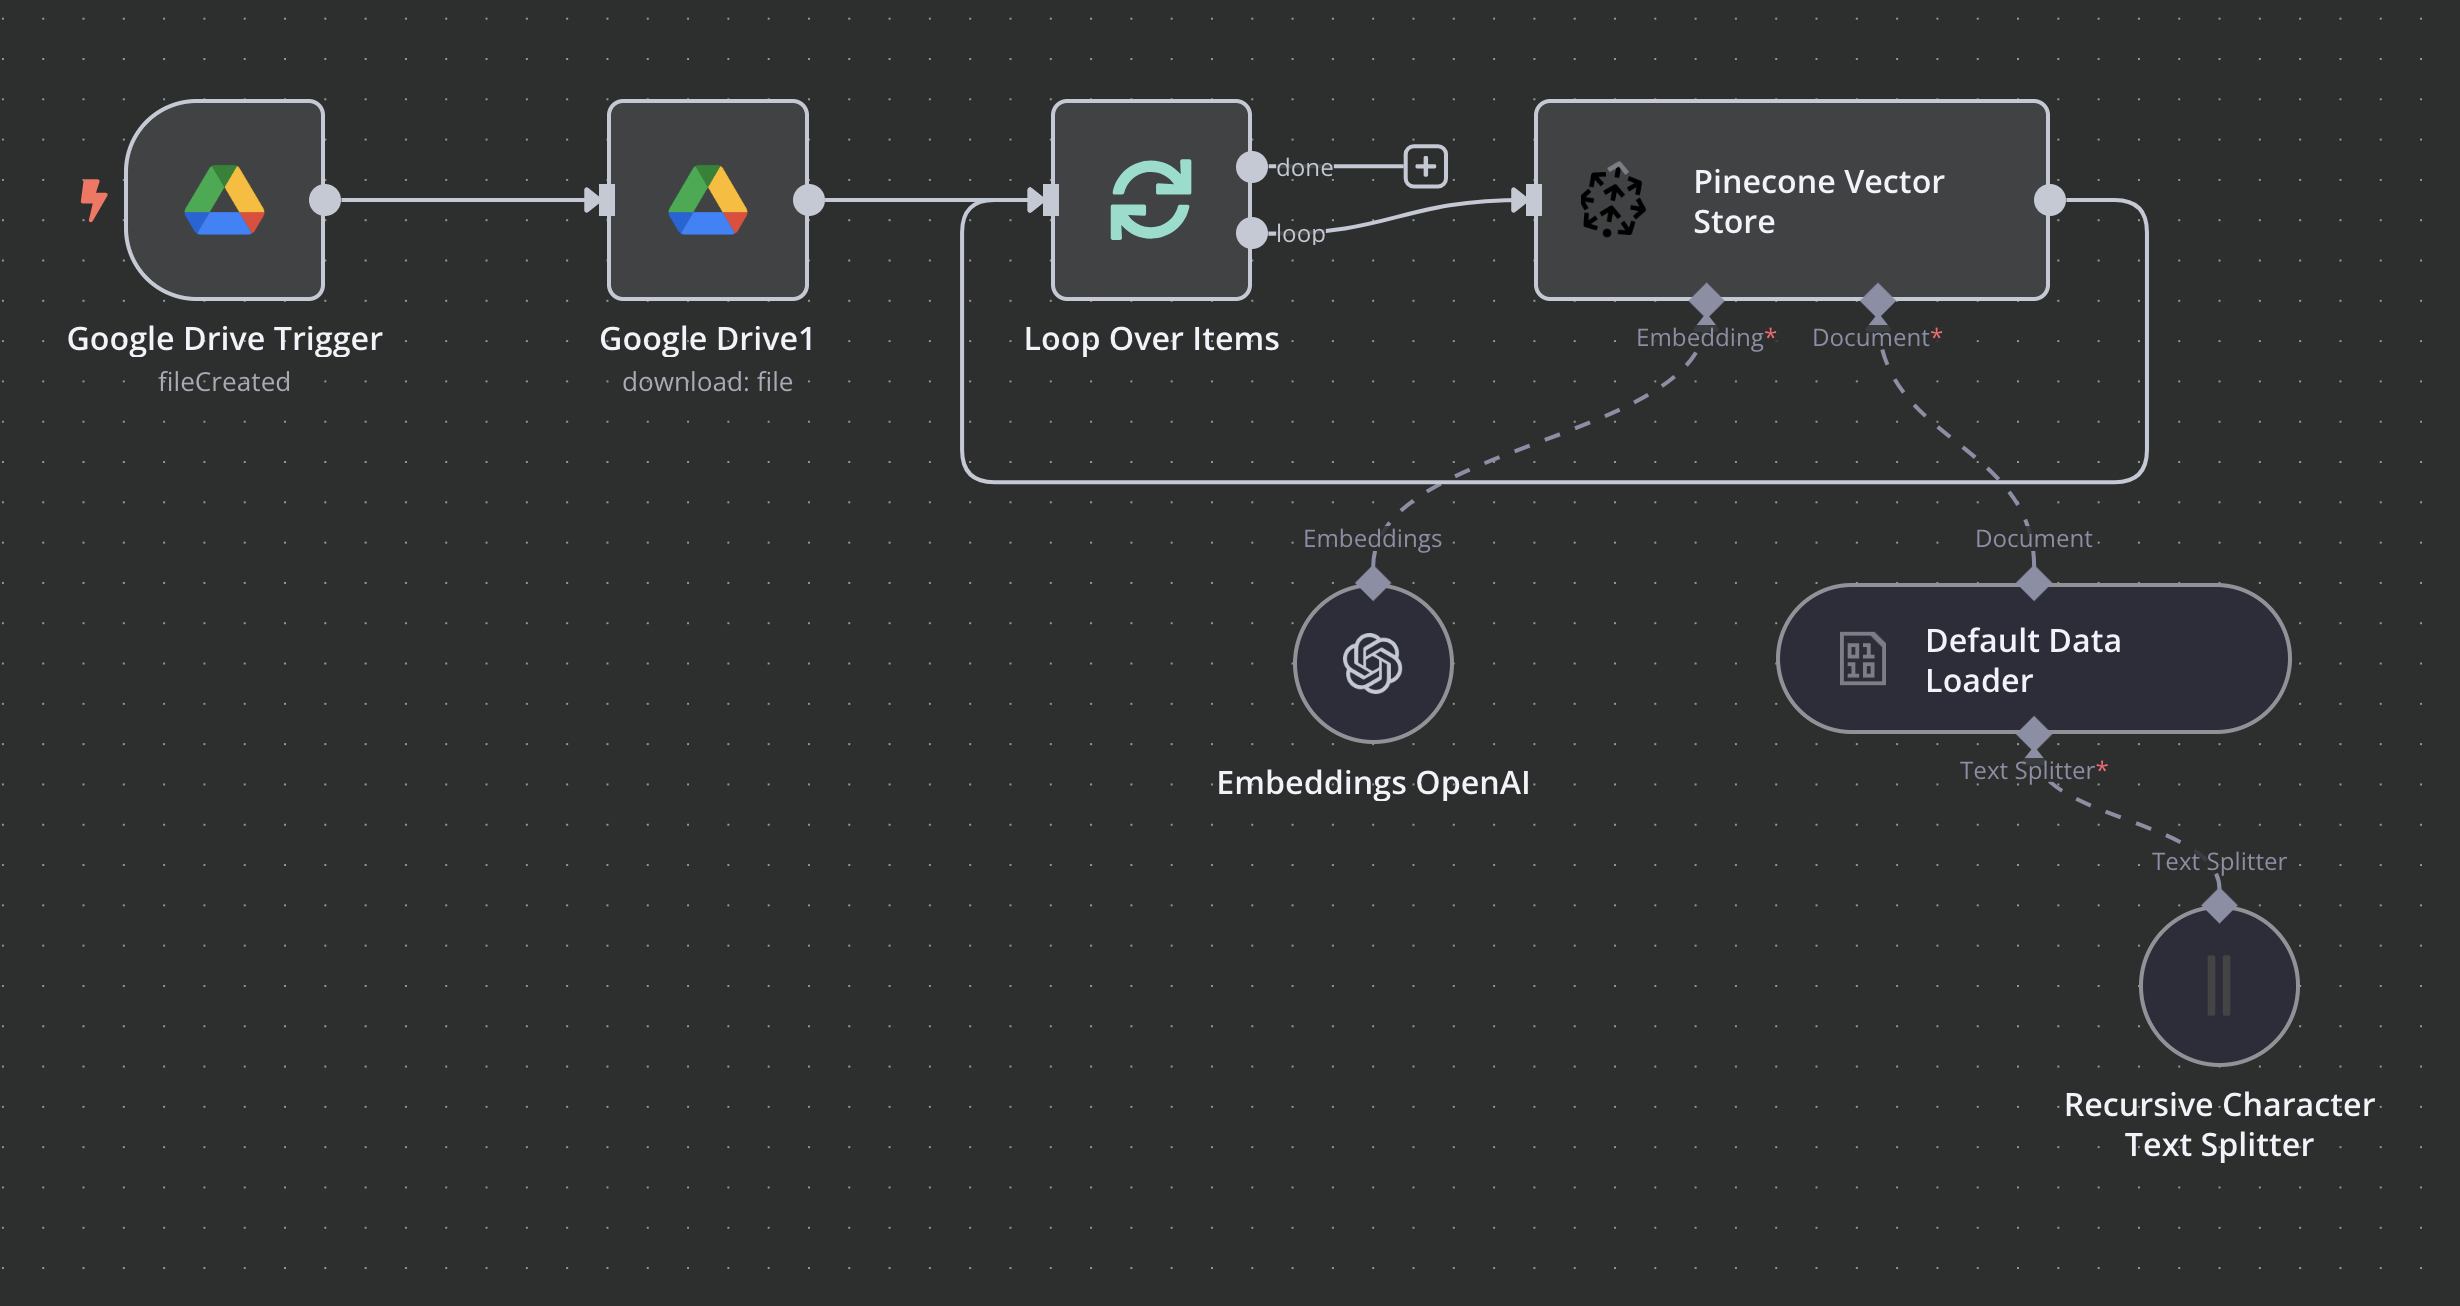Click Pinecone Document input diamond connector
Viewport: 2460px width, 1306px height.
(x=1877, y=300)
